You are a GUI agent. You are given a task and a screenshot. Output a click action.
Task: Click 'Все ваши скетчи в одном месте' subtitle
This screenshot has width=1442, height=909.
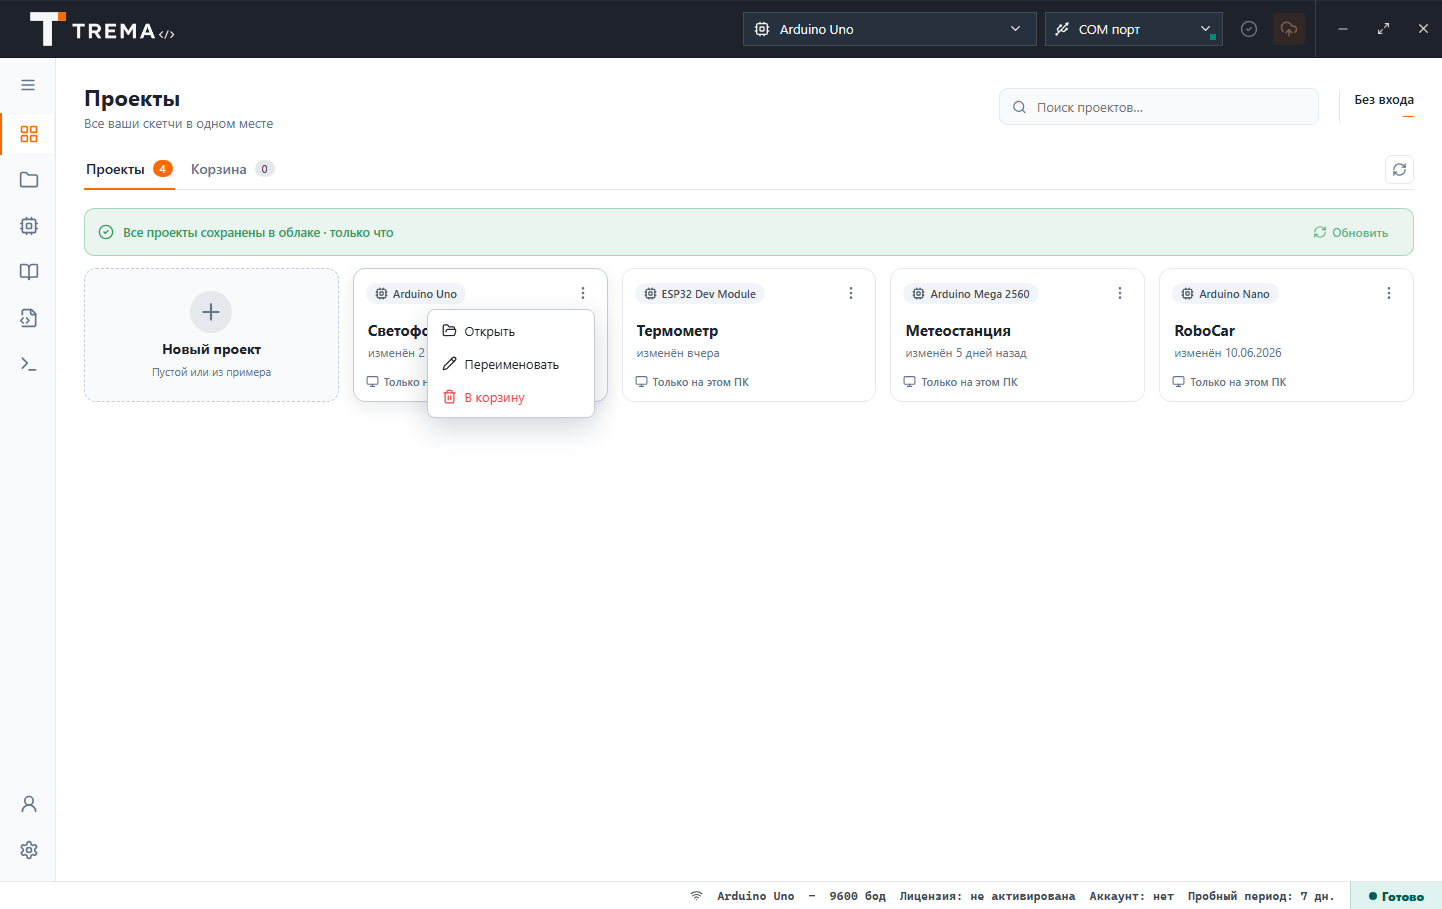pos(178,124)
